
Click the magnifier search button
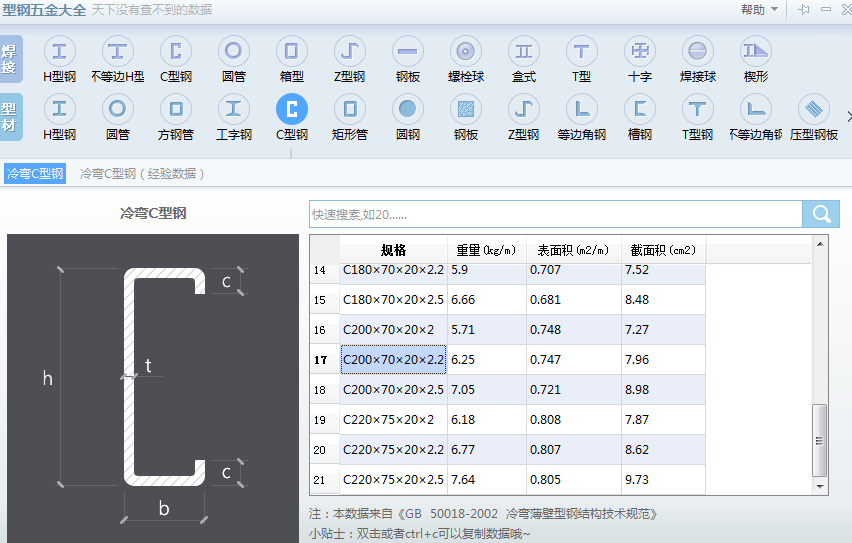click(821, 214)
